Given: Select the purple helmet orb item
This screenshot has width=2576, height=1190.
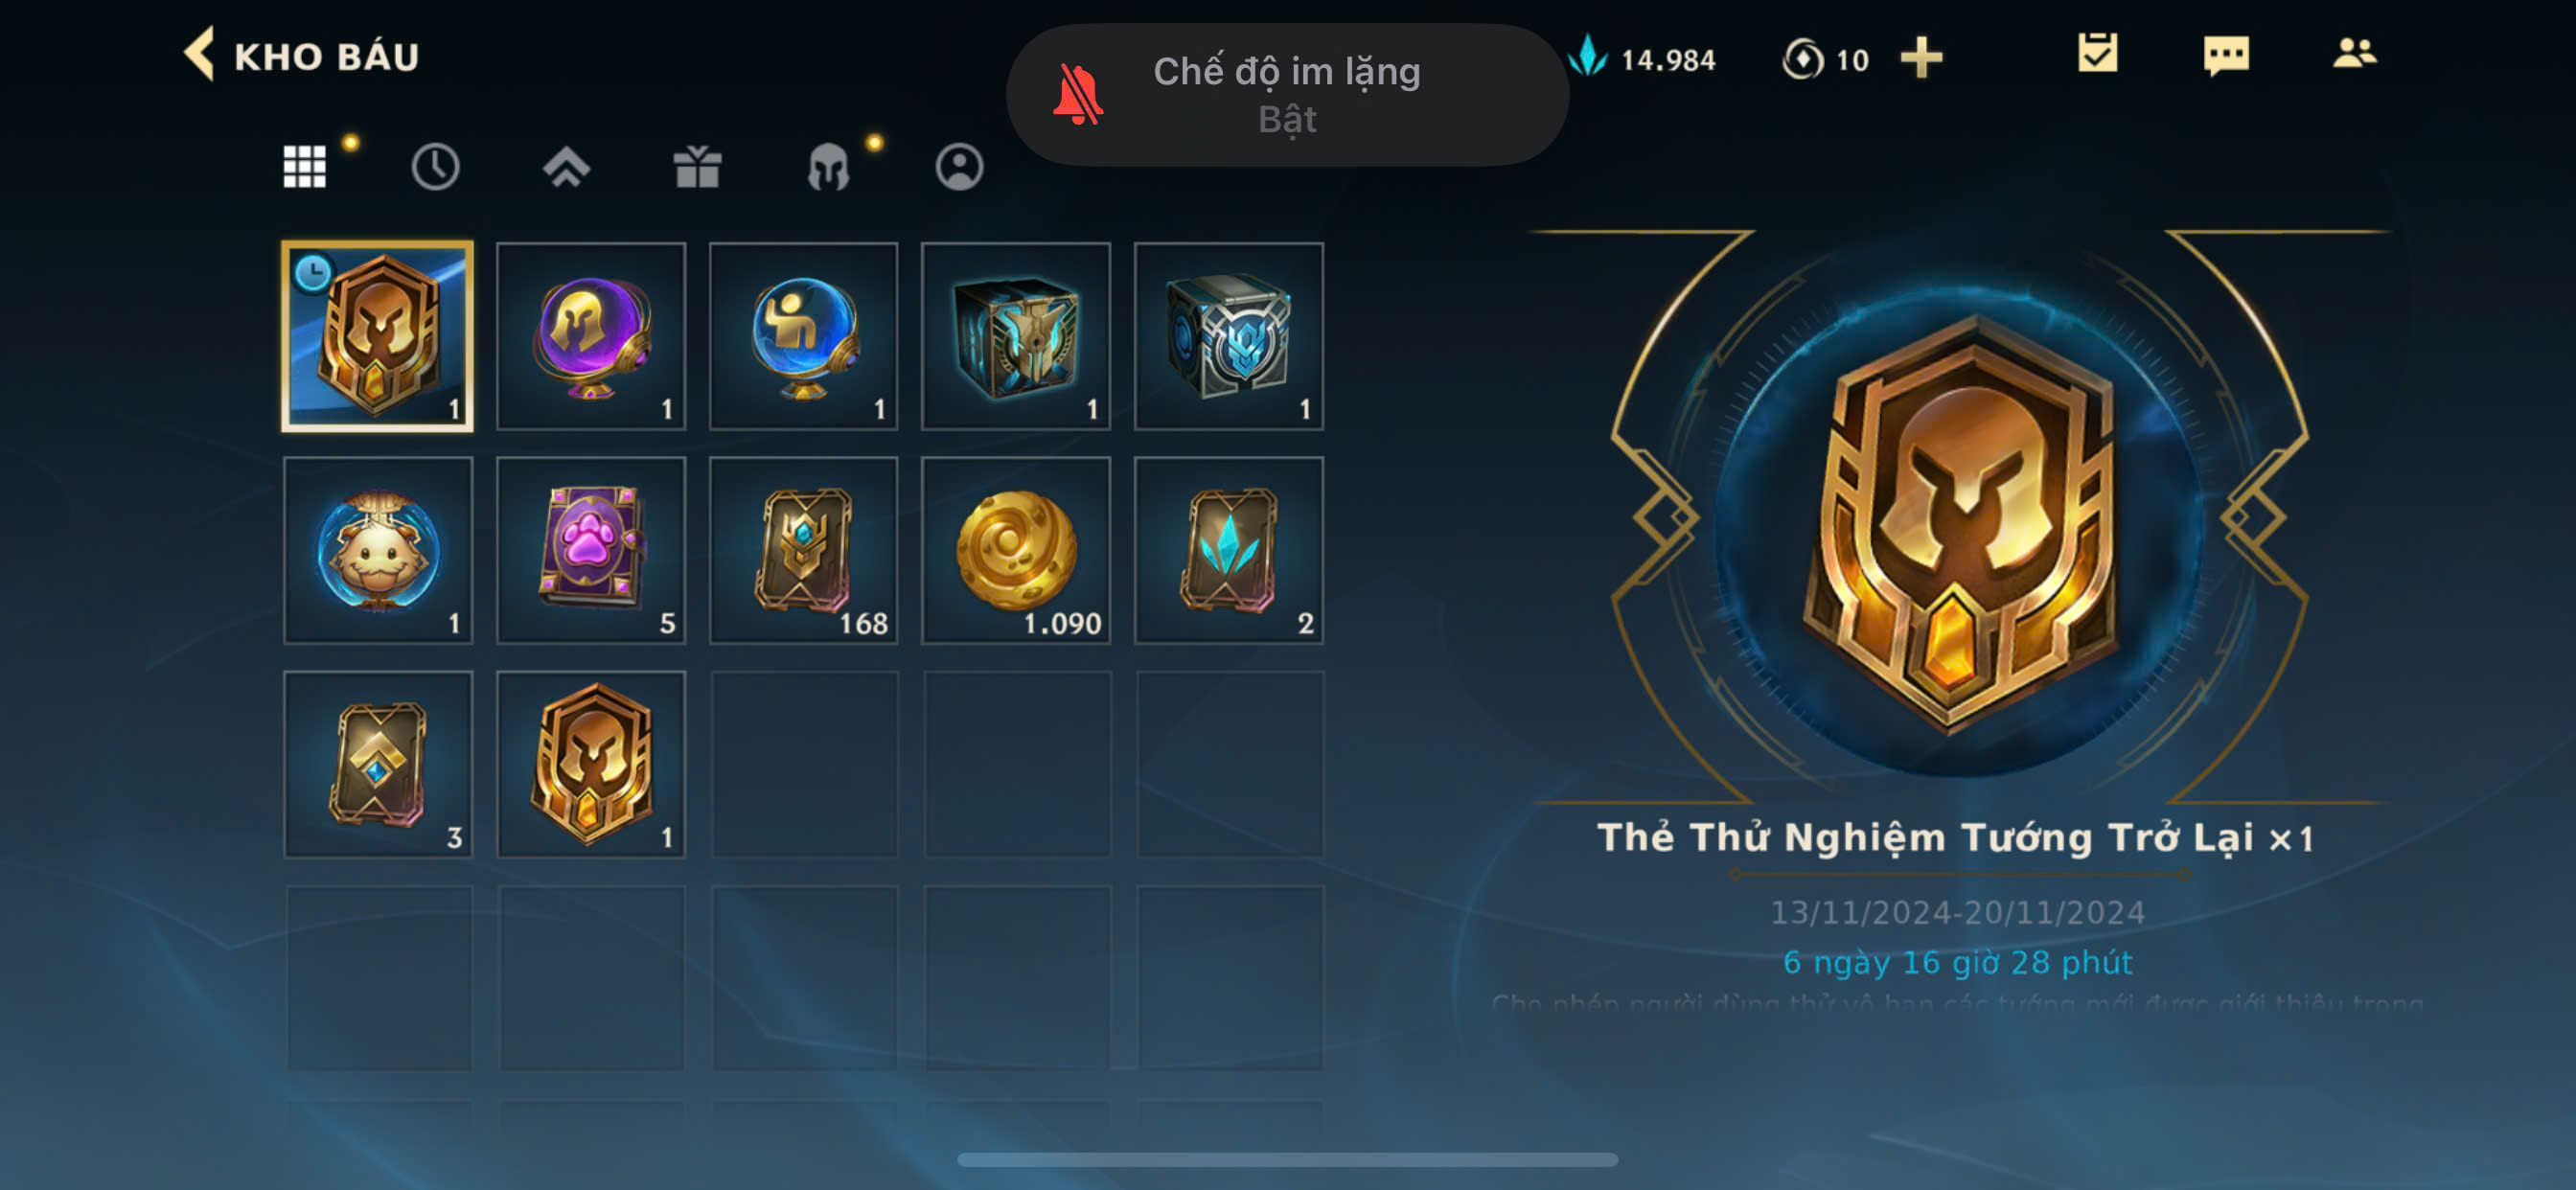Looking at the screenshot, I should [x=591, y=337].
